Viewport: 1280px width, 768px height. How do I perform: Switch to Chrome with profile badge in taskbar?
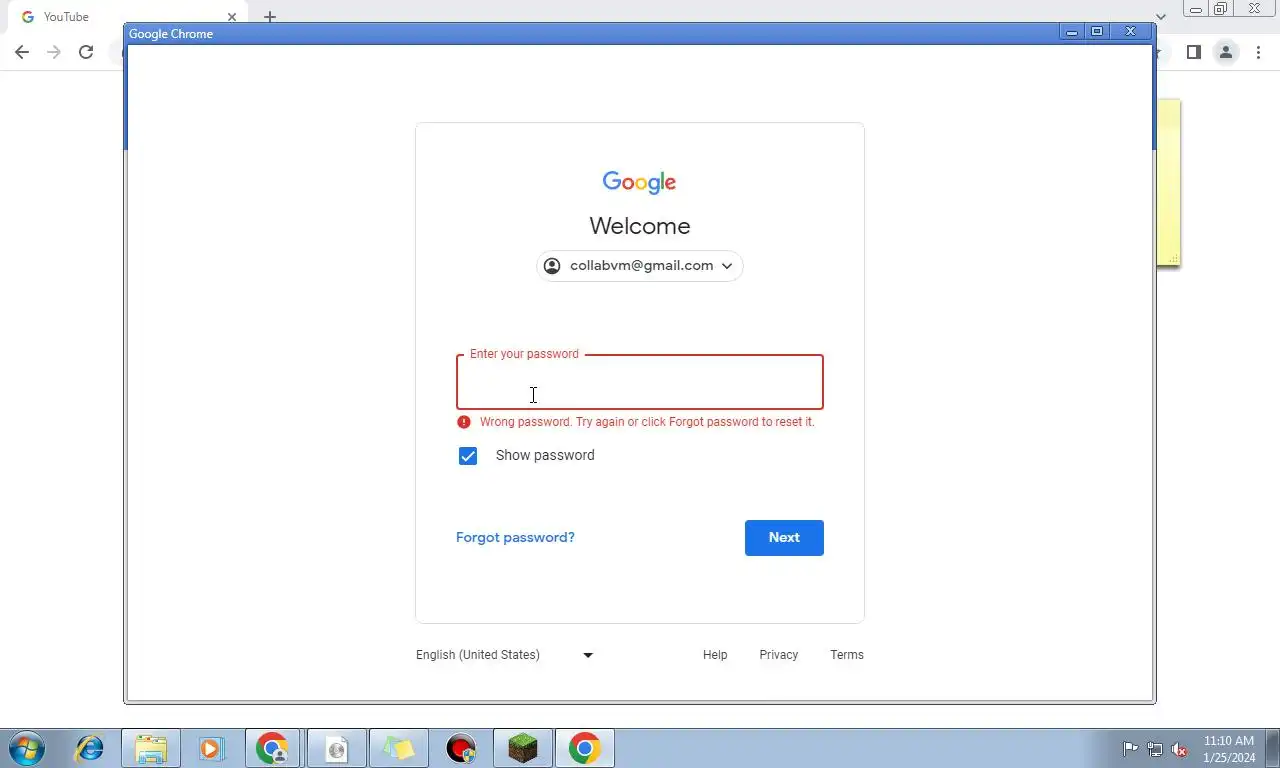coord(273,748)
